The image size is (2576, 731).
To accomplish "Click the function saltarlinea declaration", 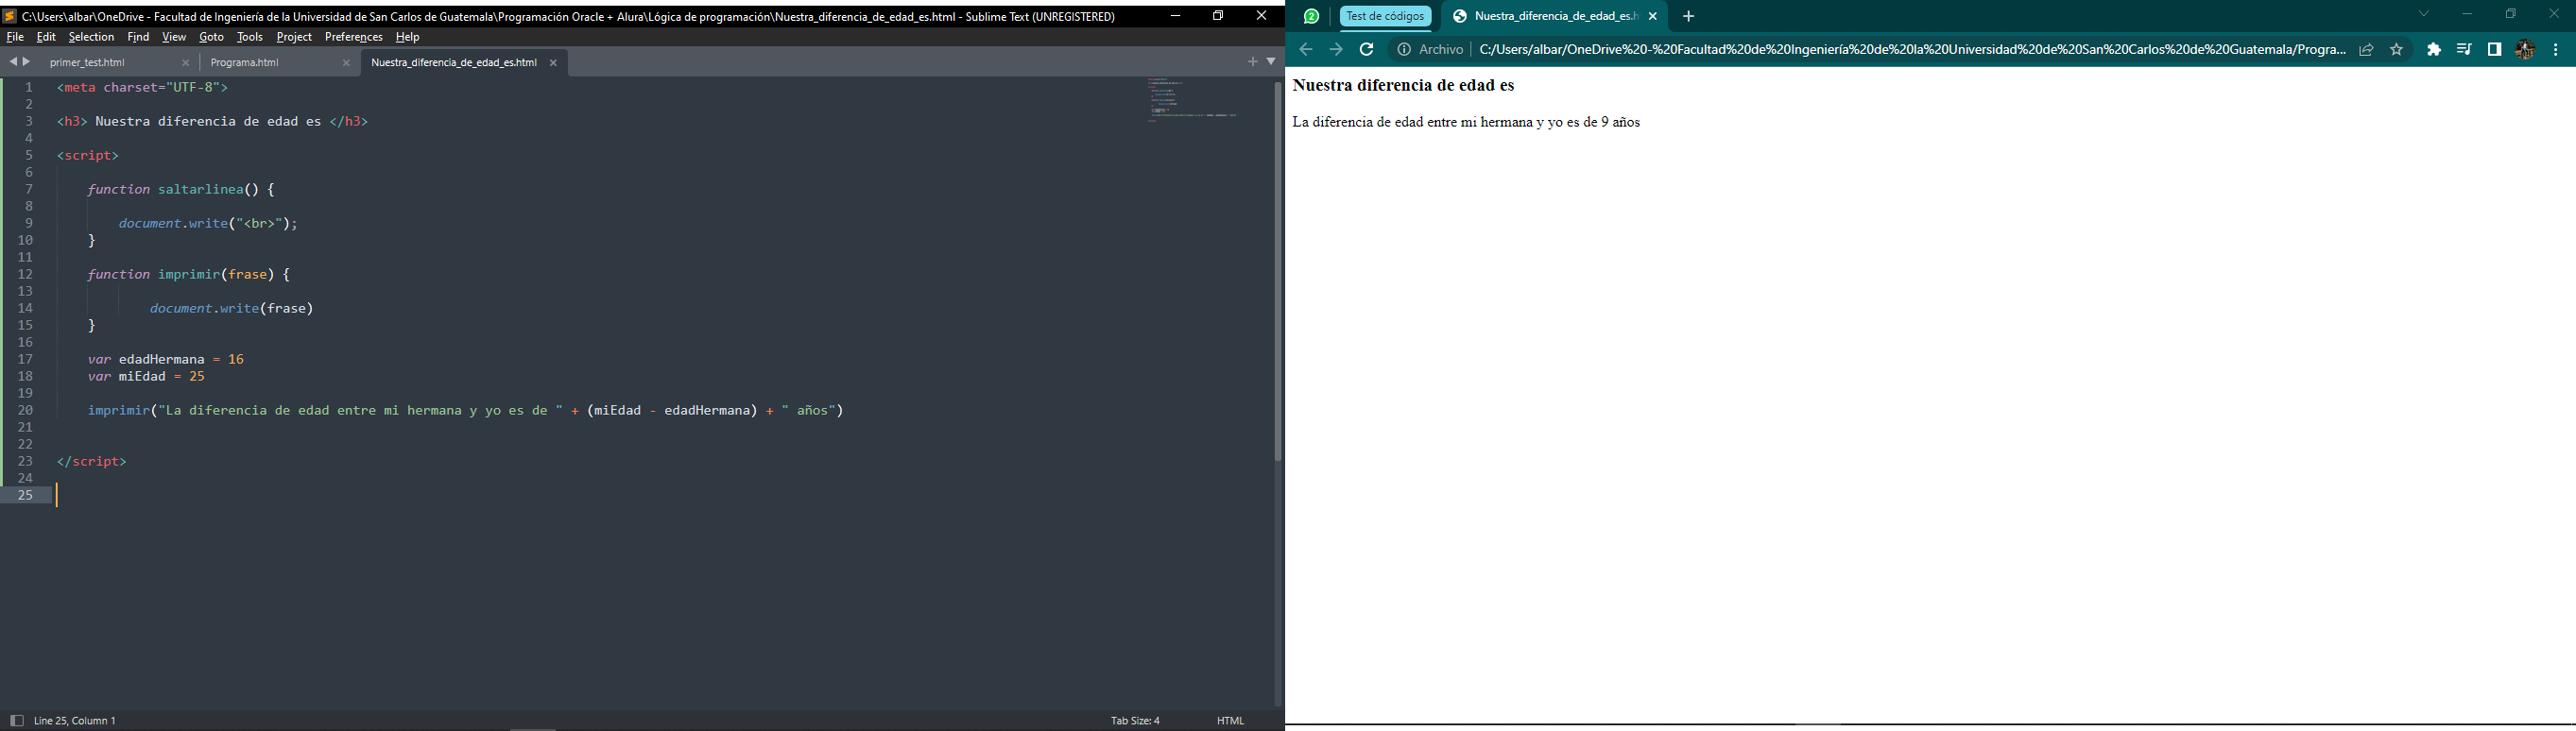I will coord(181,189).
